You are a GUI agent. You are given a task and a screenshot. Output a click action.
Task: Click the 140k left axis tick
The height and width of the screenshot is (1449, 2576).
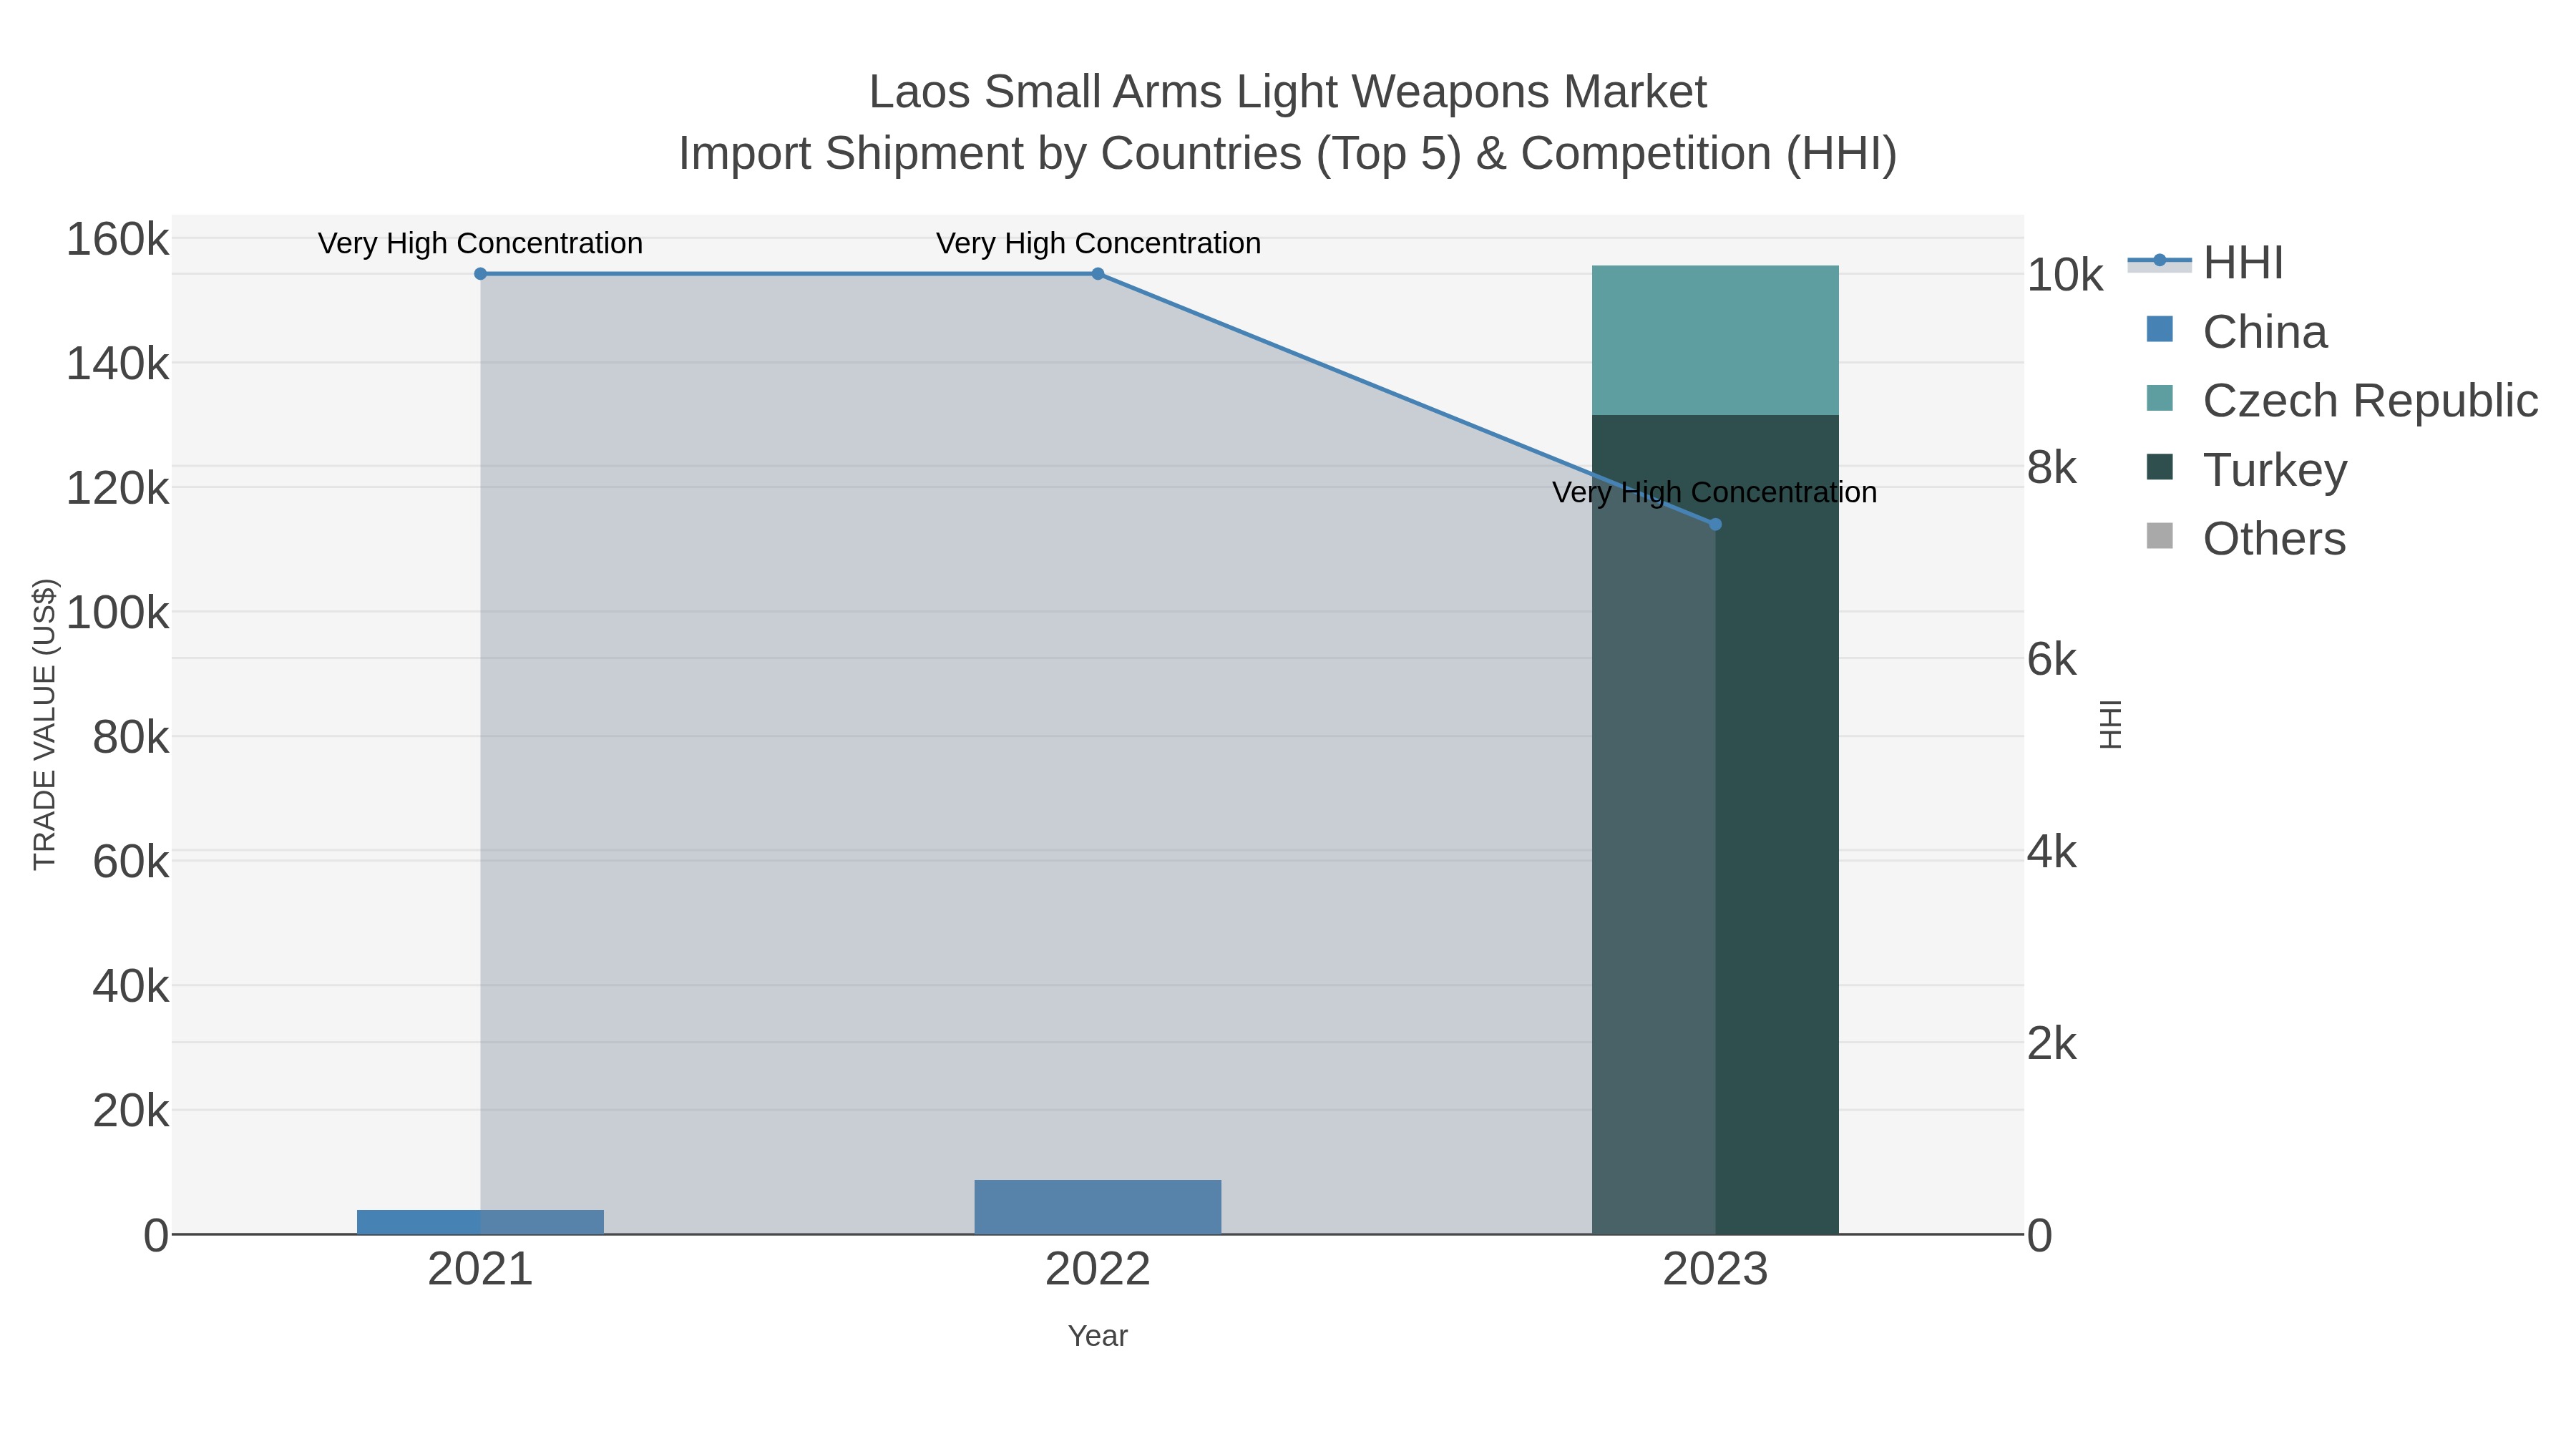[x=118, y=364]
